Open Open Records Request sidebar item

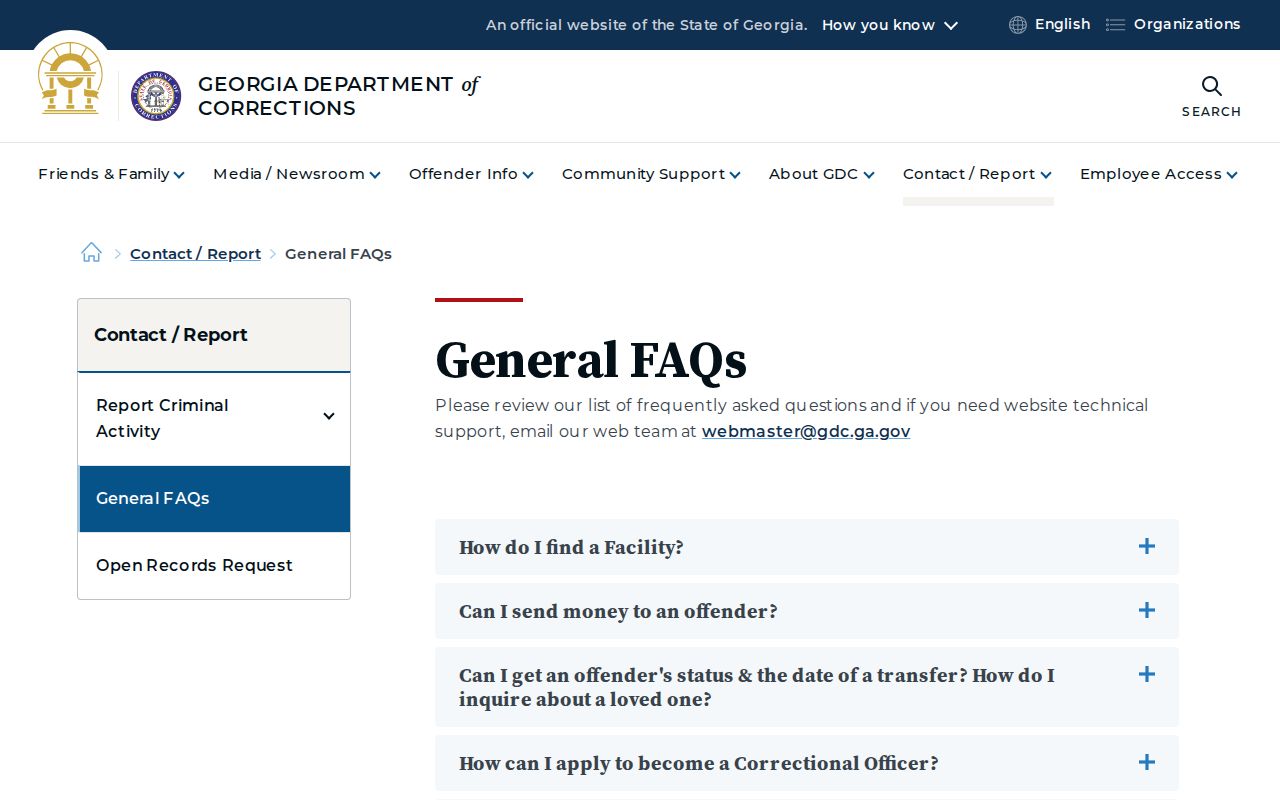(214, 565)
